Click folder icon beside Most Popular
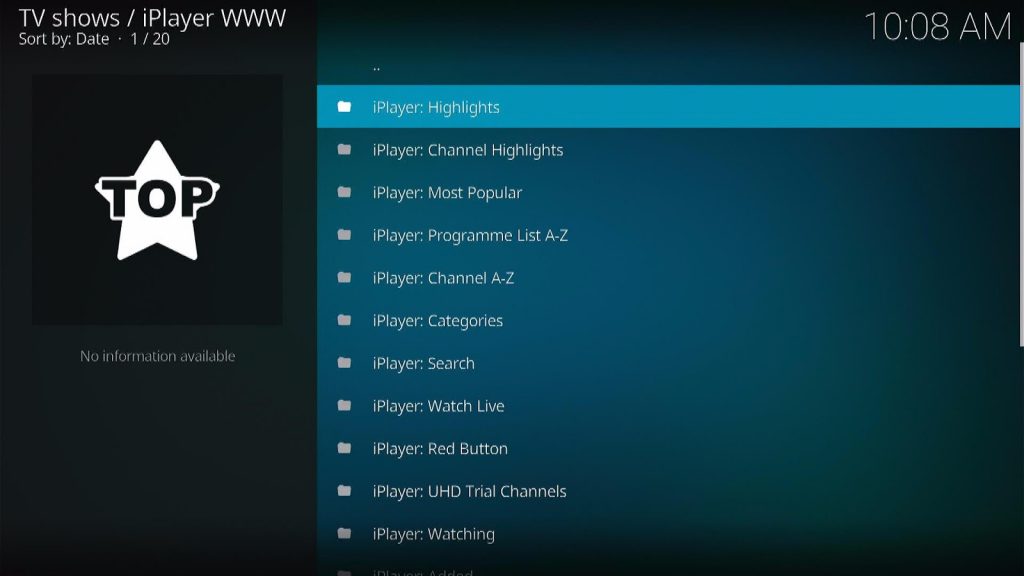 344,192
